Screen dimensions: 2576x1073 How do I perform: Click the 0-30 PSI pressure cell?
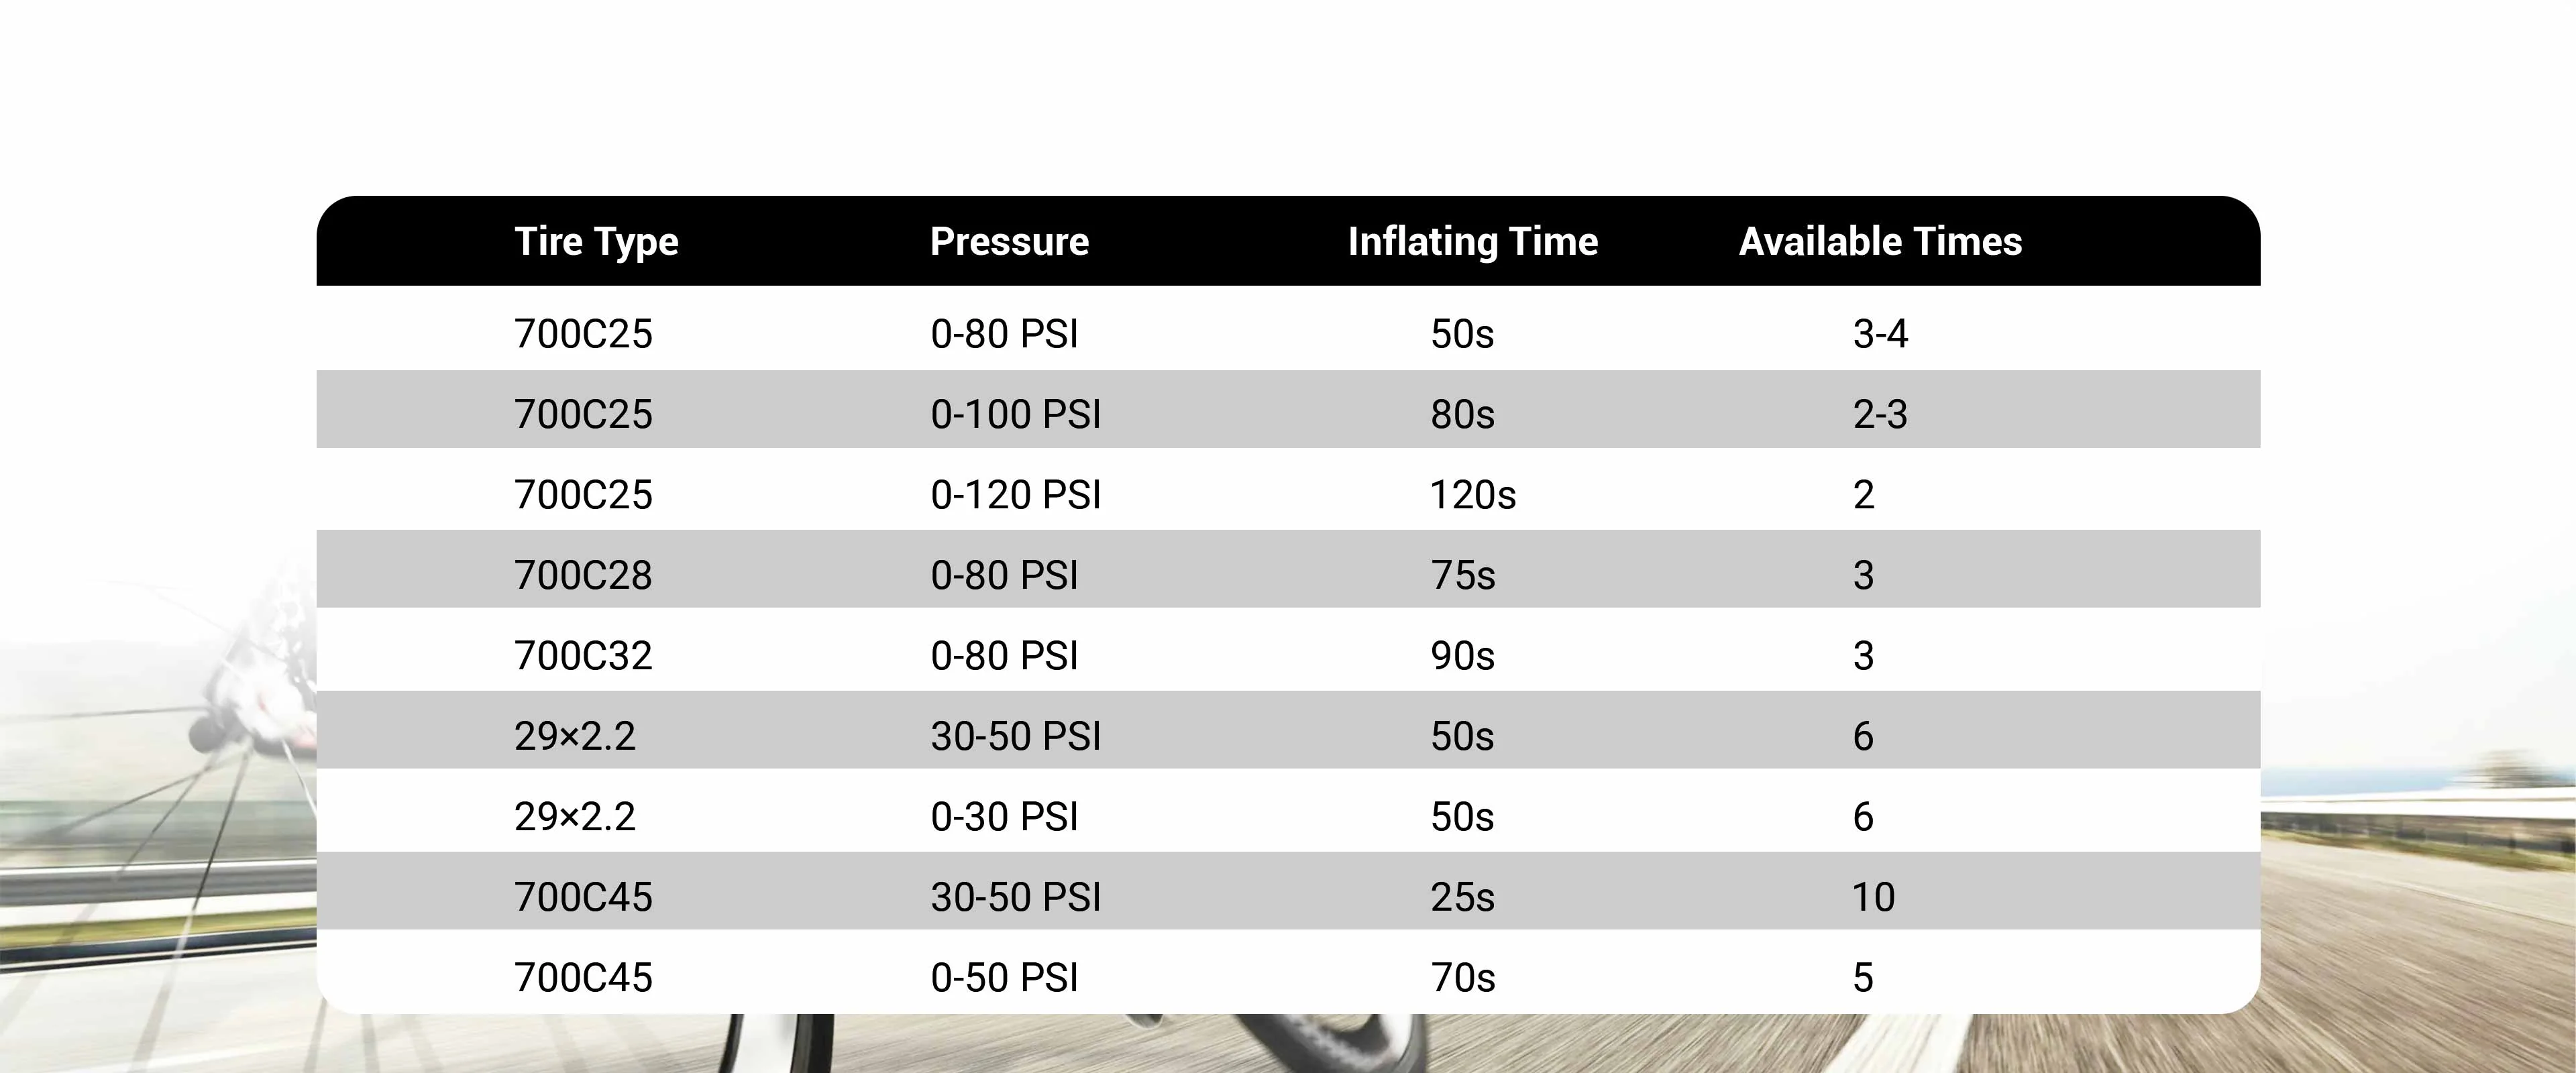click(x=1004, y=817)
